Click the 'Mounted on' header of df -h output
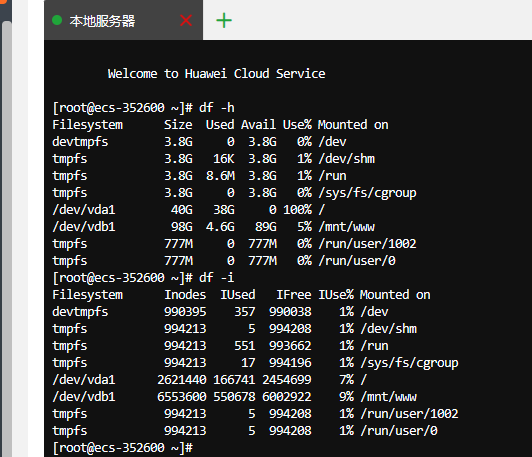 click(x=353, y=125)
